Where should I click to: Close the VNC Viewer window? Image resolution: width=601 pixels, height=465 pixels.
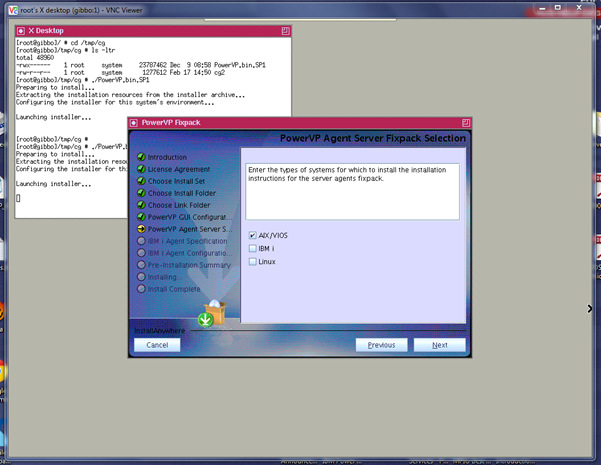coord(579,8)
